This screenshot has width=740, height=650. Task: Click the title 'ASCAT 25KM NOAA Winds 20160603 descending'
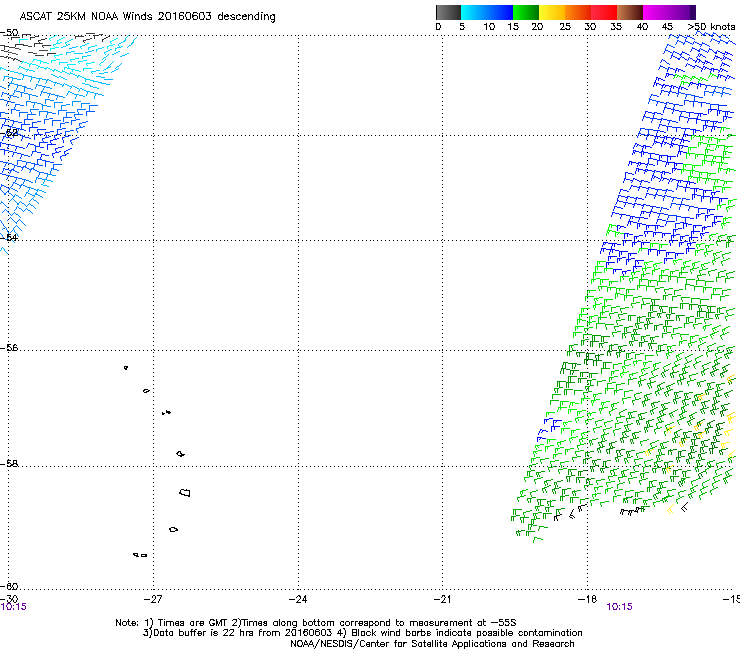pyautogui.click(x=147, y=17)
